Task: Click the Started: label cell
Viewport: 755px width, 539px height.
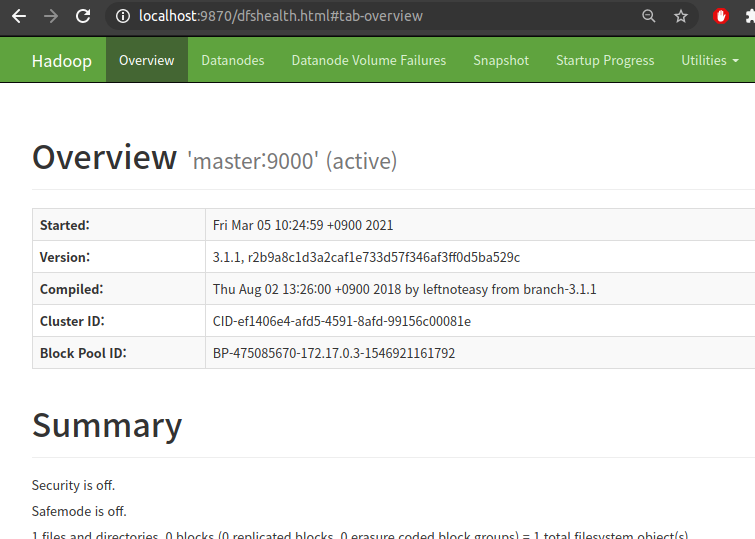Action: [119, 225]
